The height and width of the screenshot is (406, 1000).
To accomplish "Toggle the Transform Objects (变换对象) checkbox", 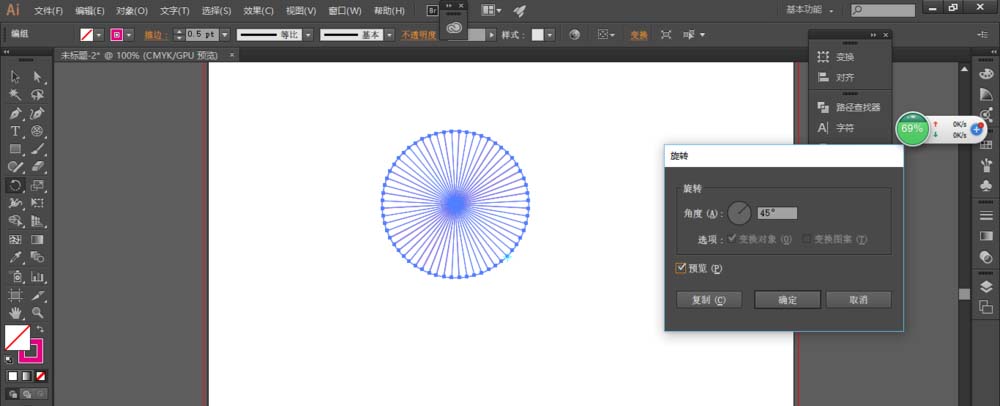I will 732,239.
